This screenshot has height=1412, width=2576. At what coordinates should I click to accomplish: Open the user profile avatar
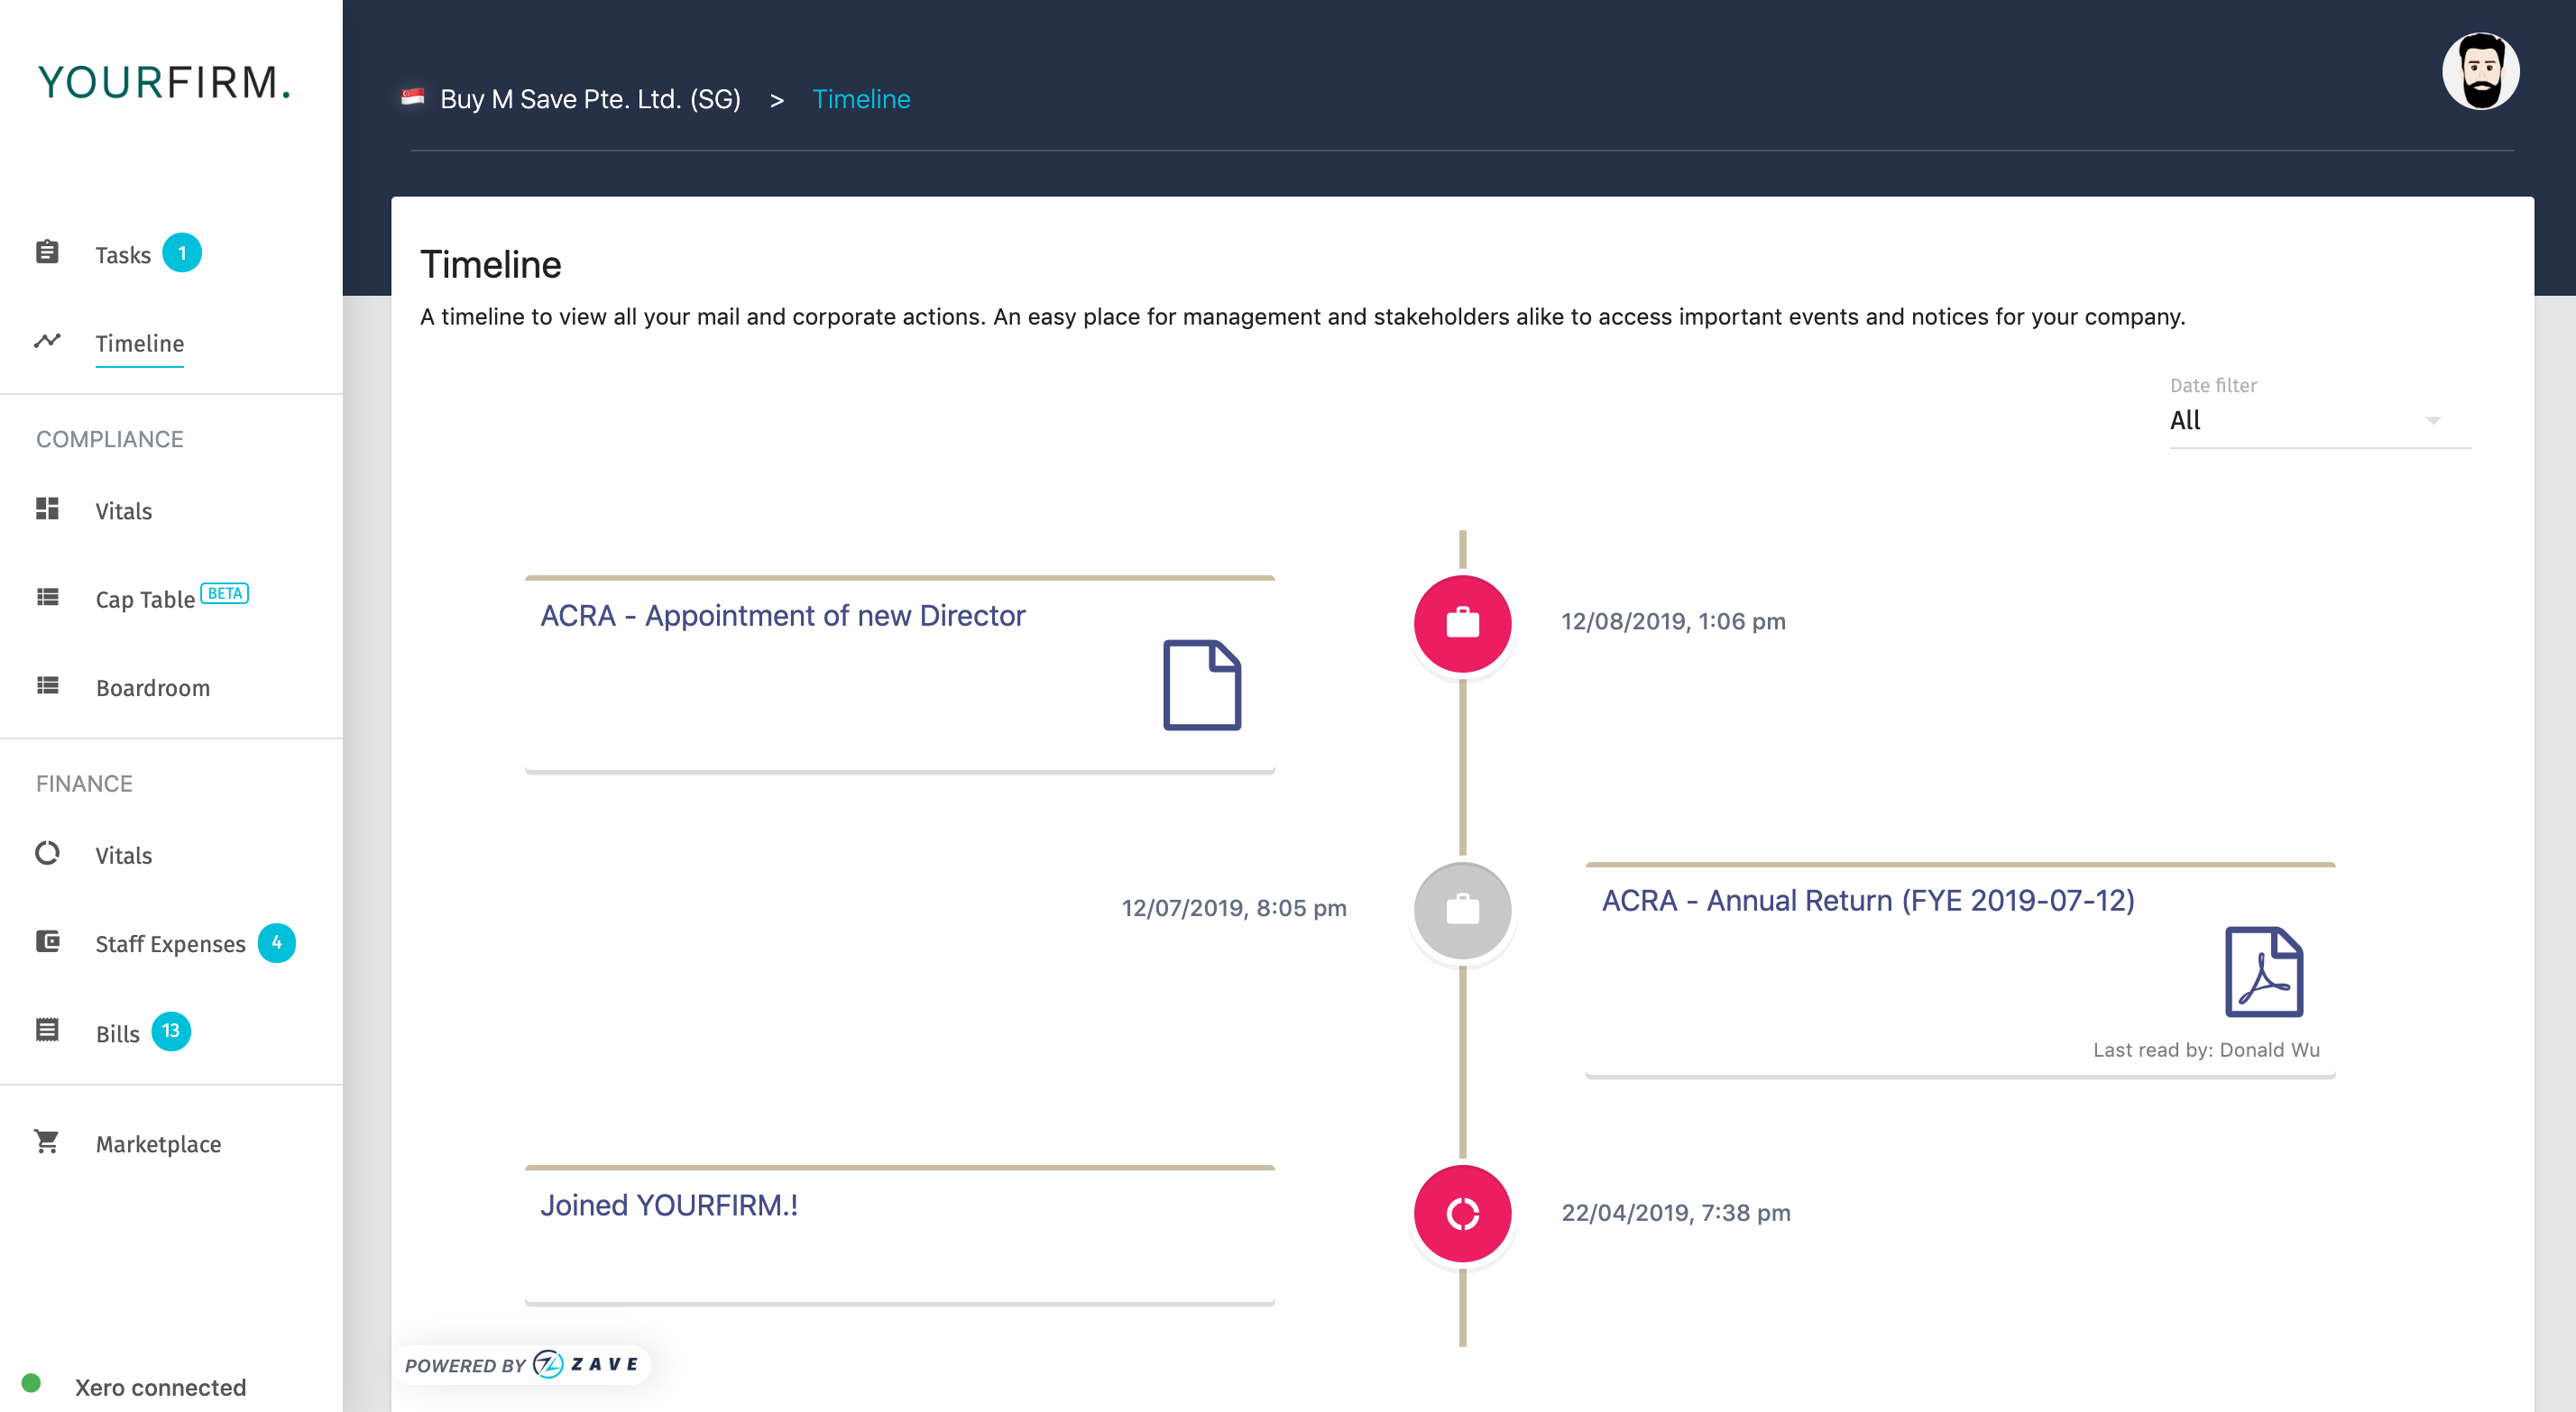click(2481, 71)
